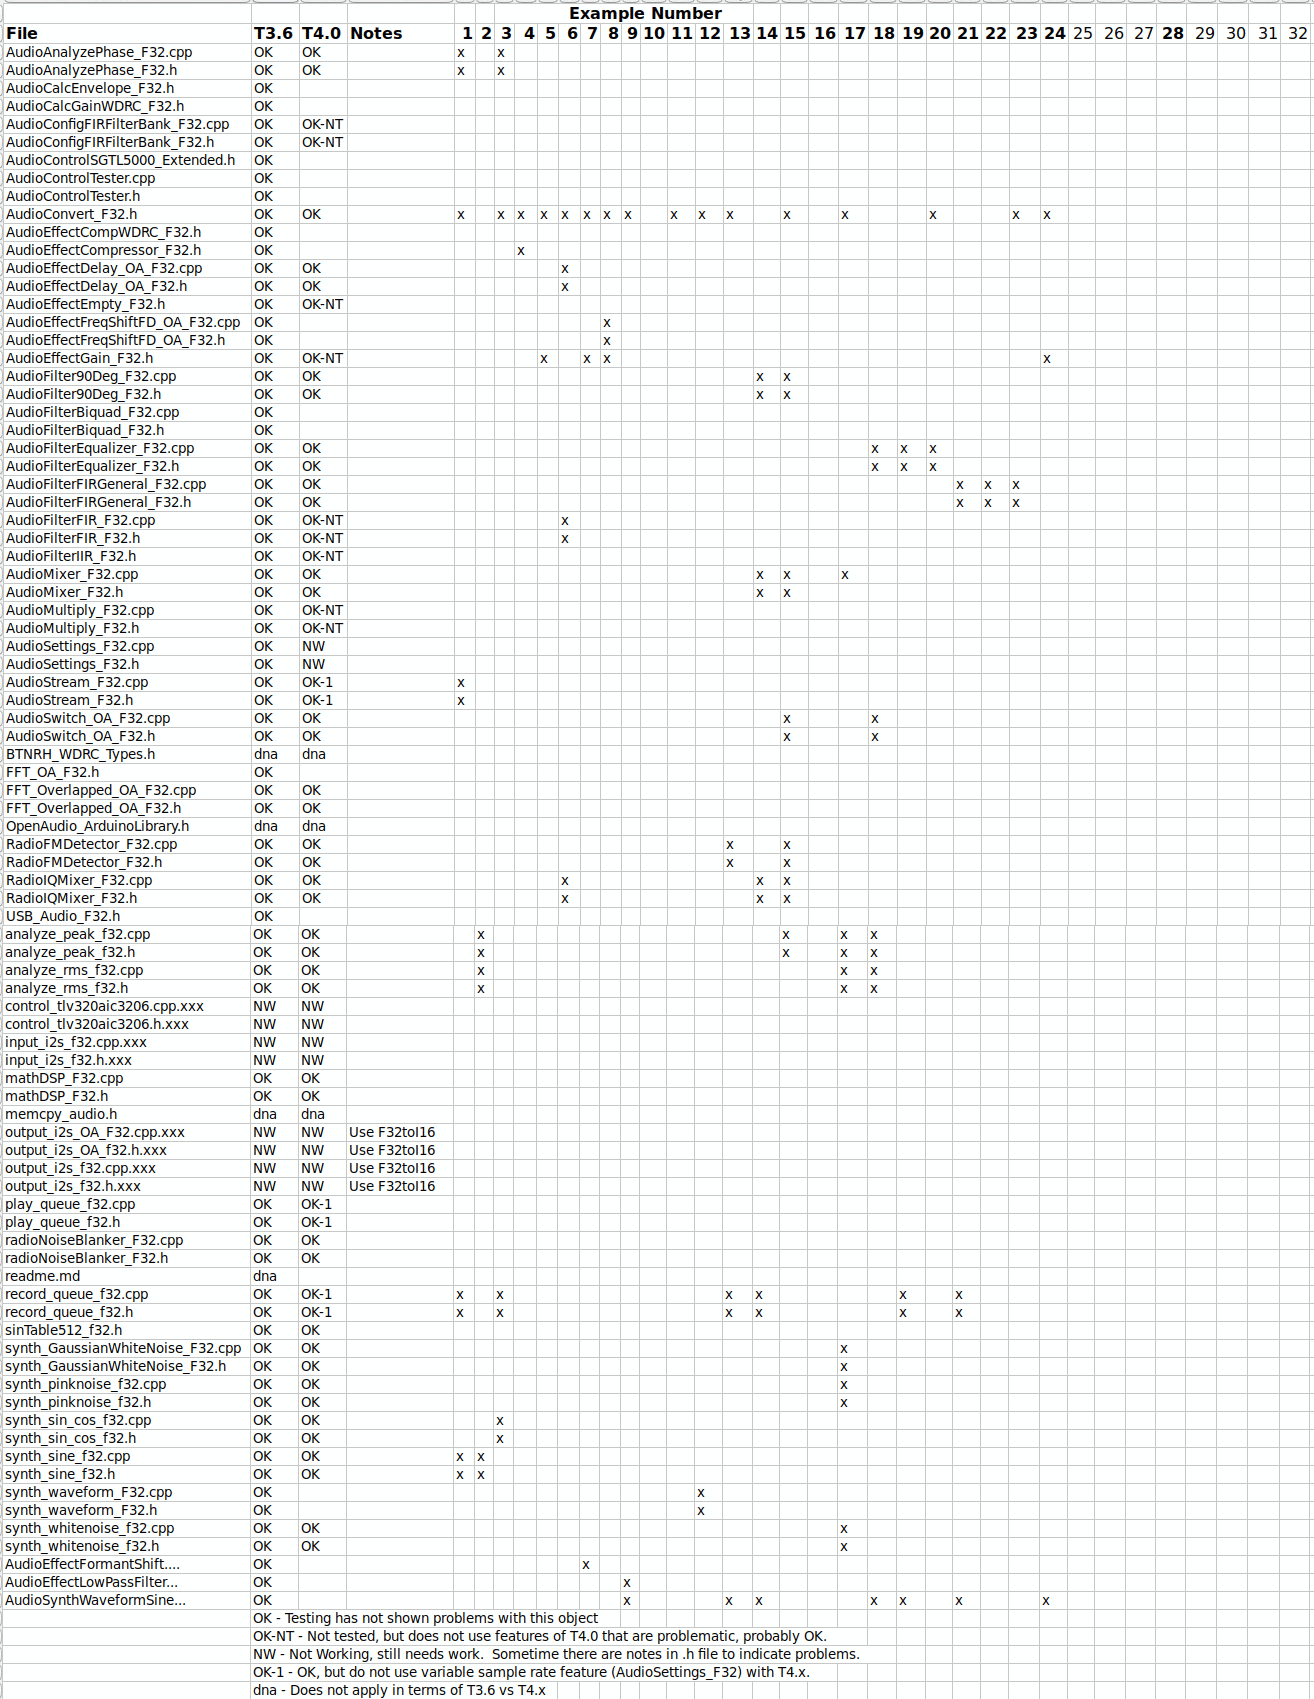Click synth_whitenoise_f32.h cell
This screenshot has width=1314, height=1699.
tap(126, 1546)
